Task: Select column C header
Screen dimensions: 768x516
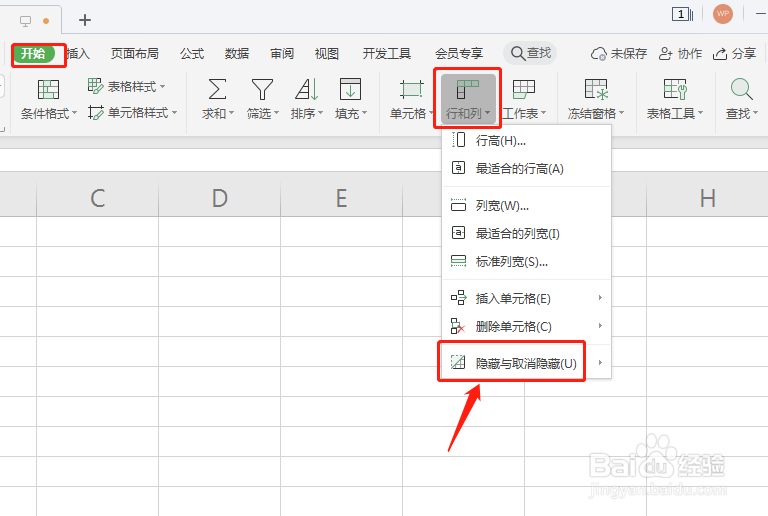Action: point(97,198)
